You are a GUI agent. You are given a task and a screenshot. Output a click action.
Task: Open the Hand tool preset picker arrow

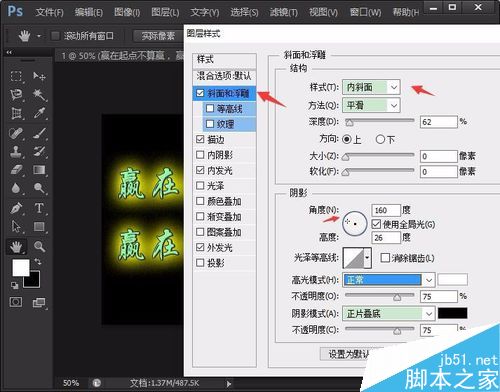click(x=39, y=36)
